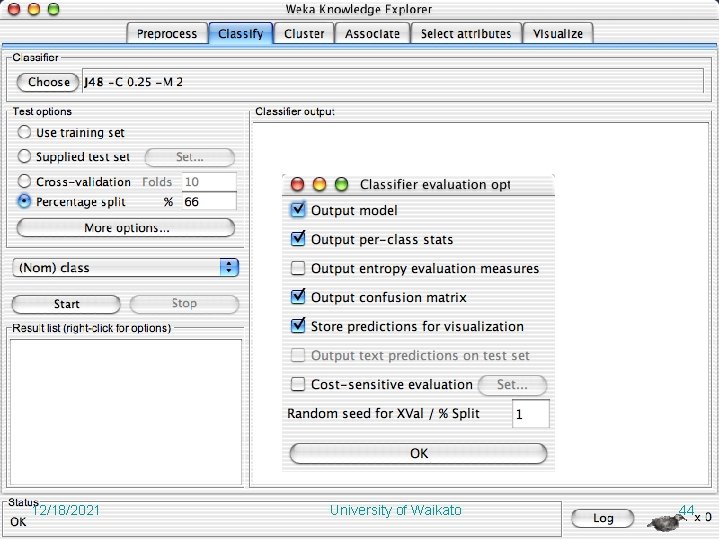Minimize the Classifier evaluation options dialog
Image resolution: width=720 pixels, height=540 pixels.
click(319, 184)
